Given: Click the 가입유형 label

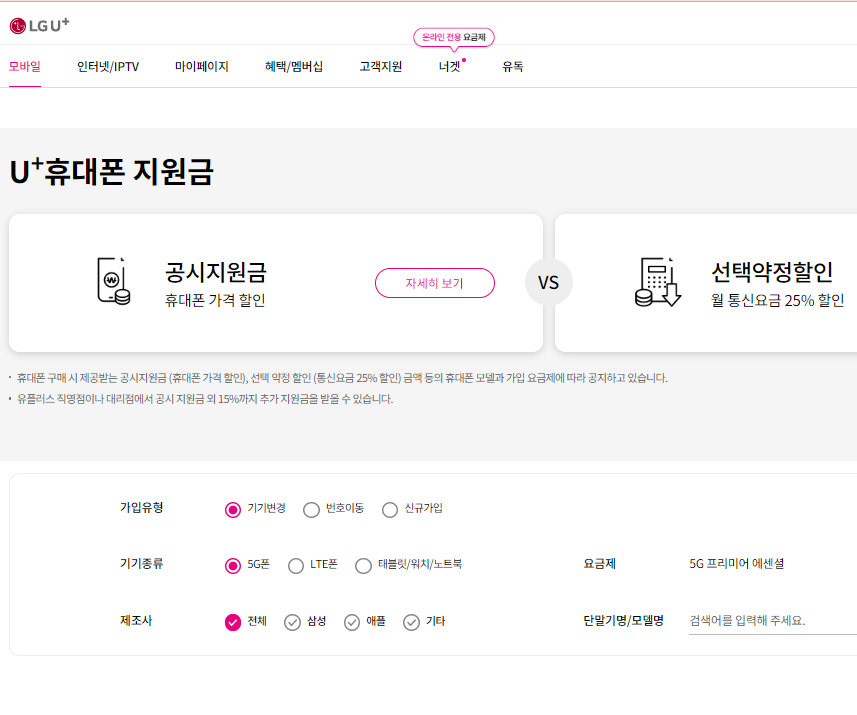Looking at the screenshot, I should click(x=142, y=508).
